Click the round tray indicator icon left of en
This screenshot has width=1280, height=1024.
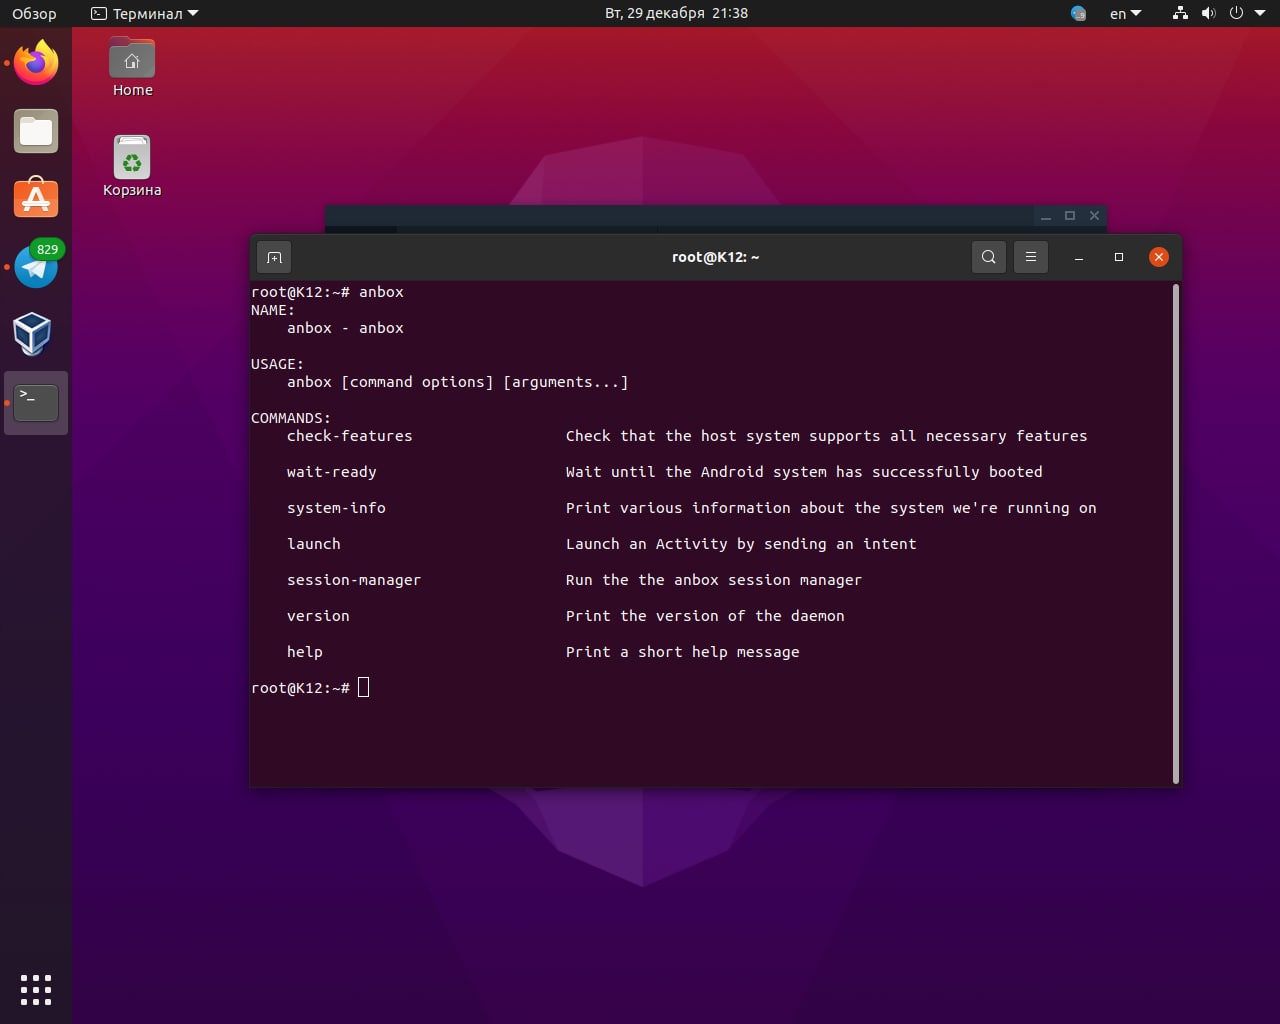pos(1078,13)
